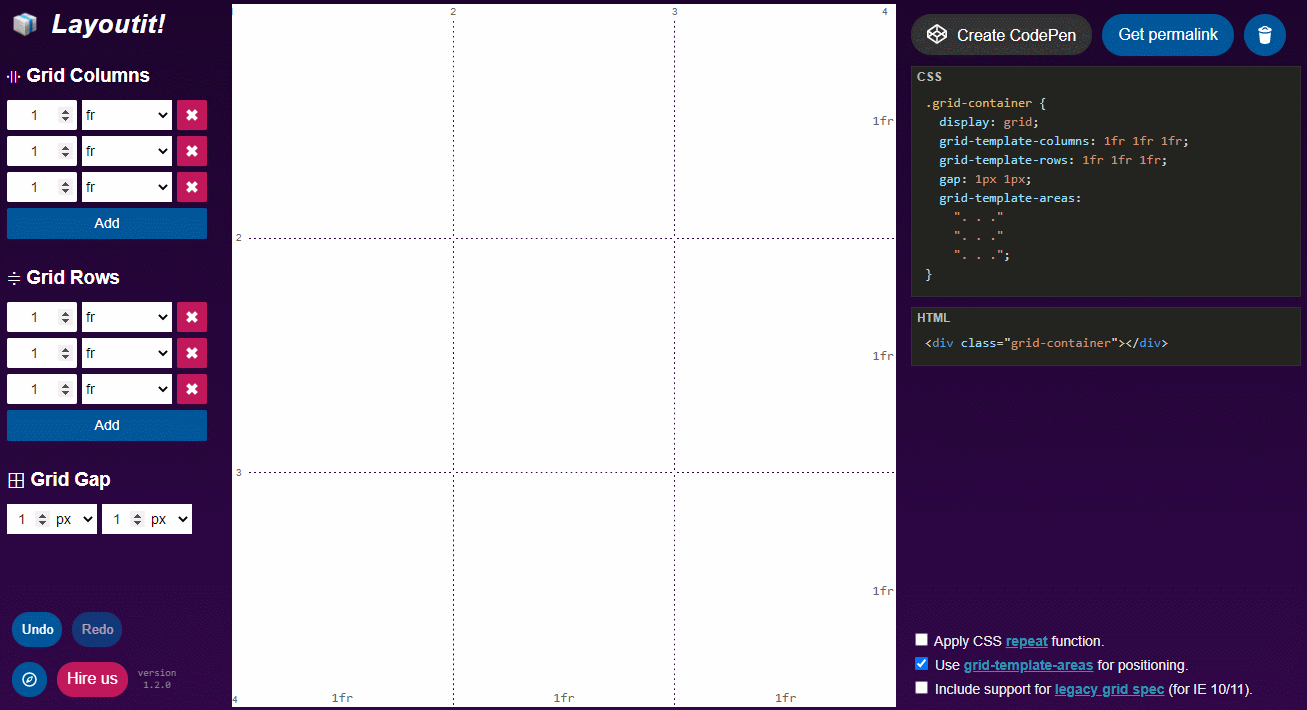Click the Layoutit! cube logo icon
Viewport: 1307px width, 710px height.
tap(25, 24)
